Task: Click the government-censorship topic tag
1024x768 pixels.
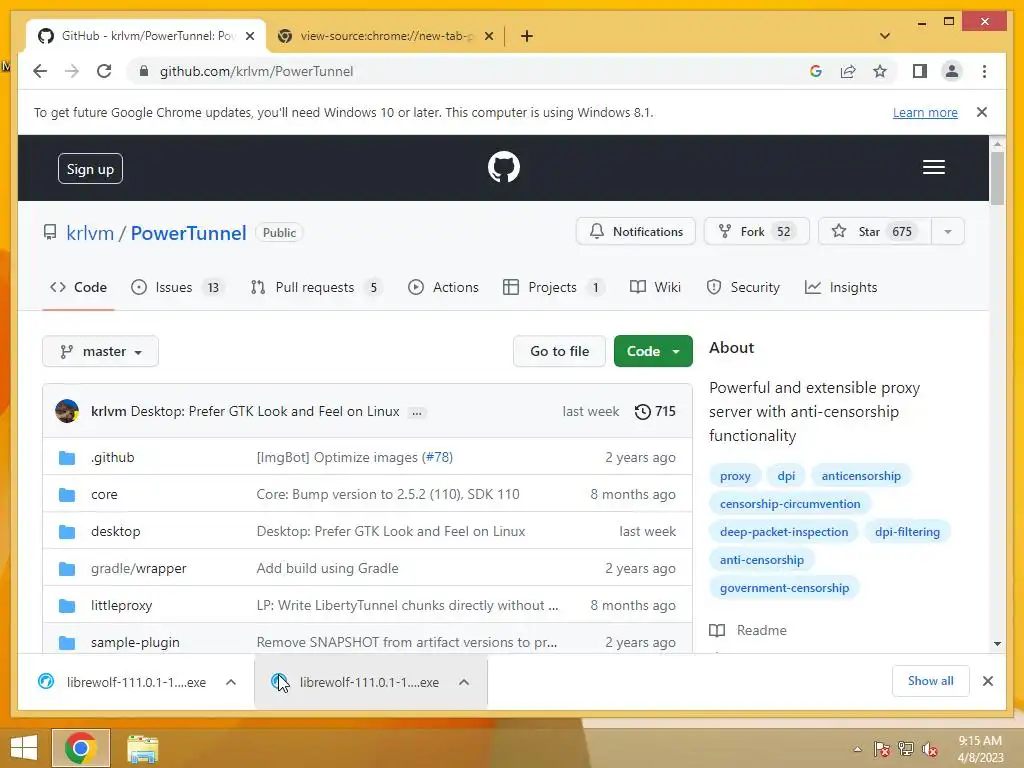Action: pyautogui.click(x=784, y=588)
